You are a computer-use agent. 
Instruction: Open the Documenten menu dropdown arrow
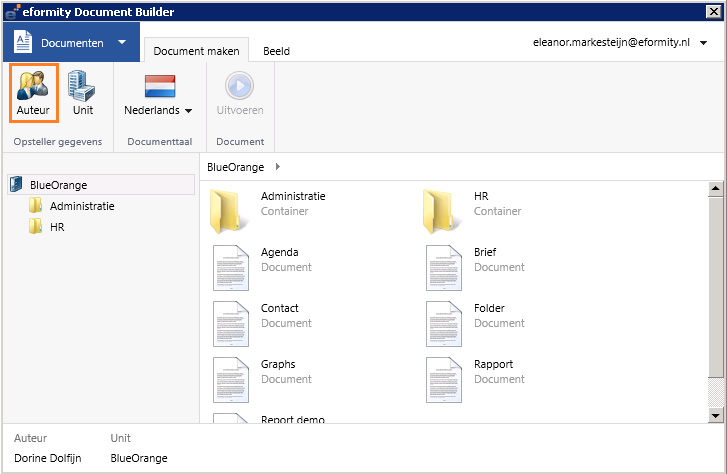pyautogui.click(x=122, y=42)
